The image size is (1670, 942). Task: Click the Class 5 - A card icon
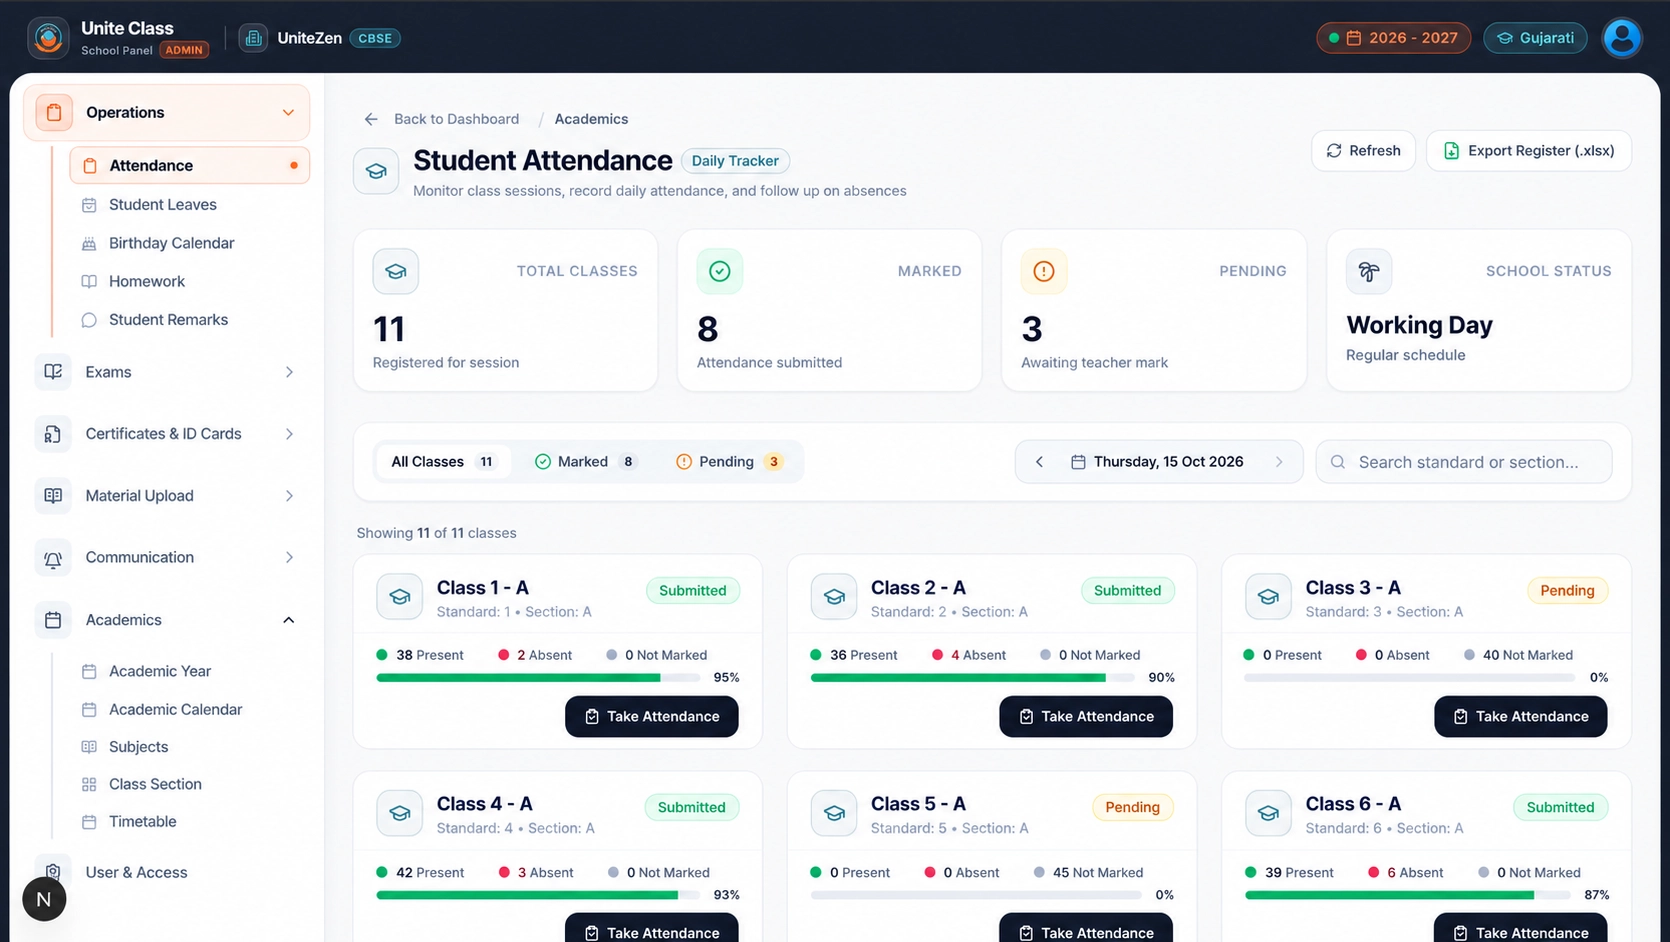coord(834,814)
